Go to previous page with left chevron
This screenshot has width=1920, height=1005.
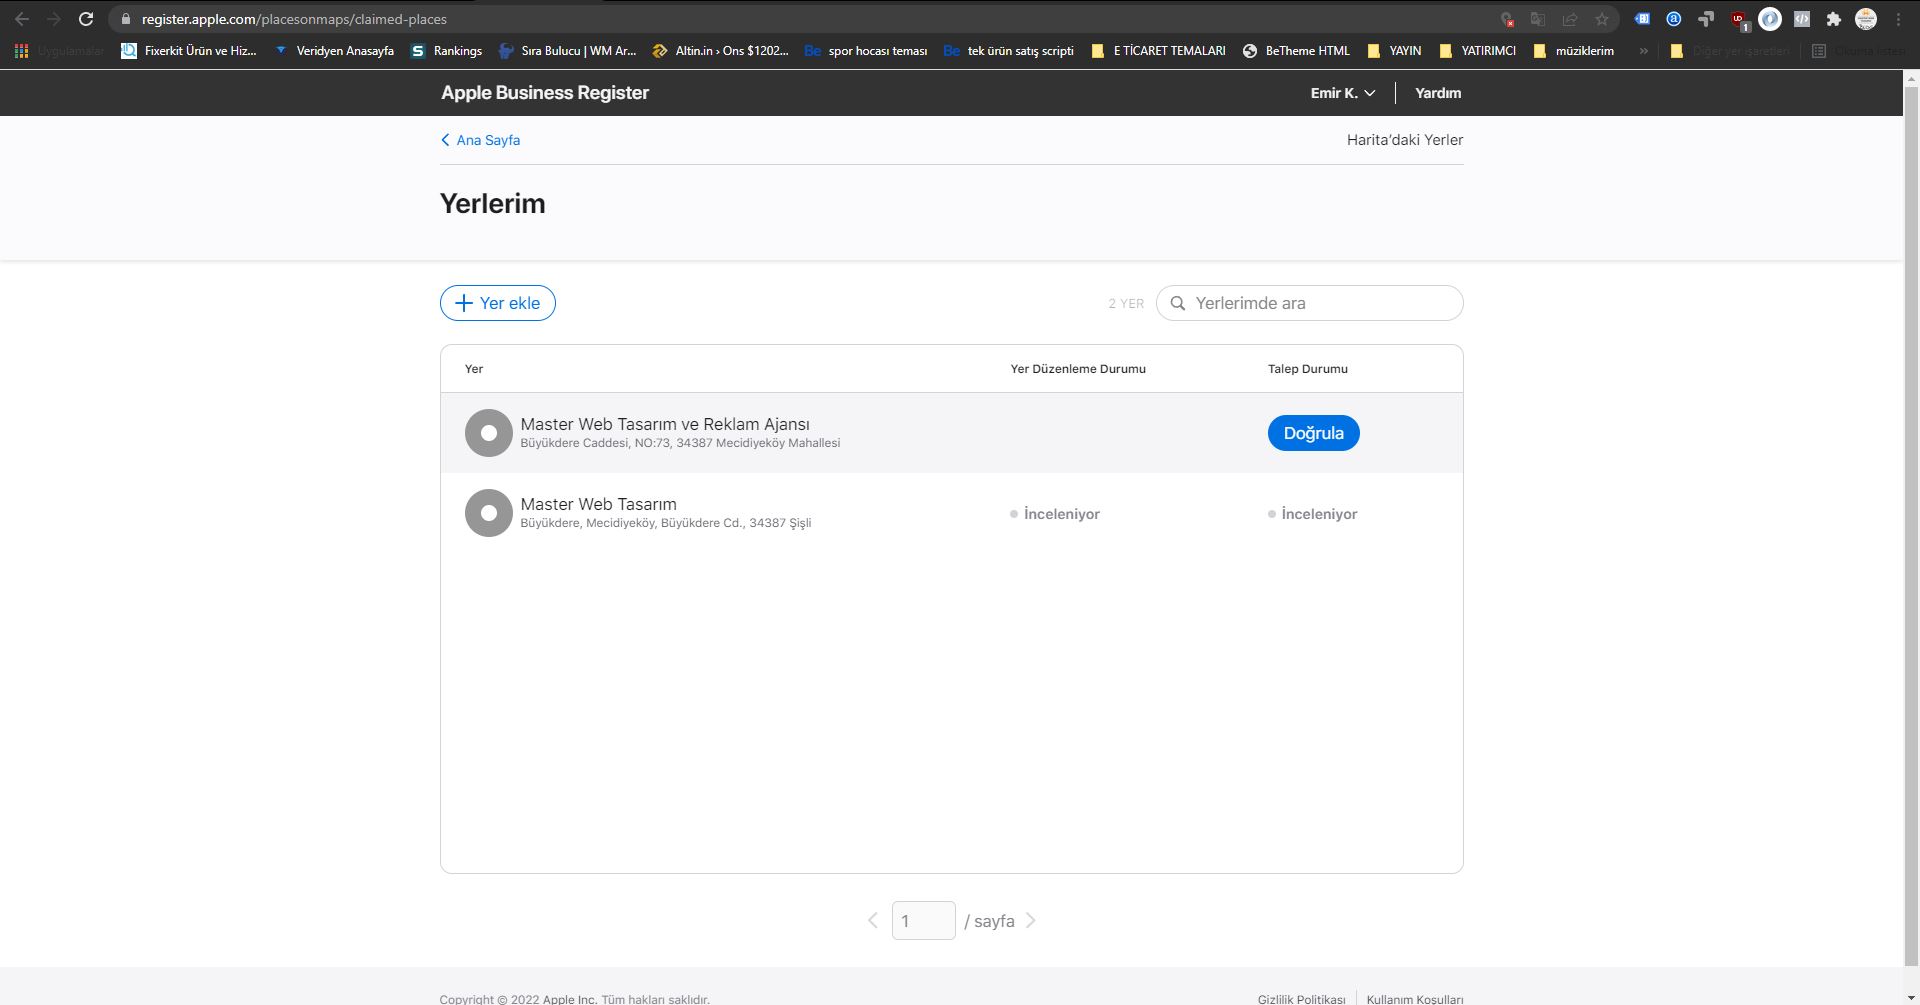coord(873,921)
